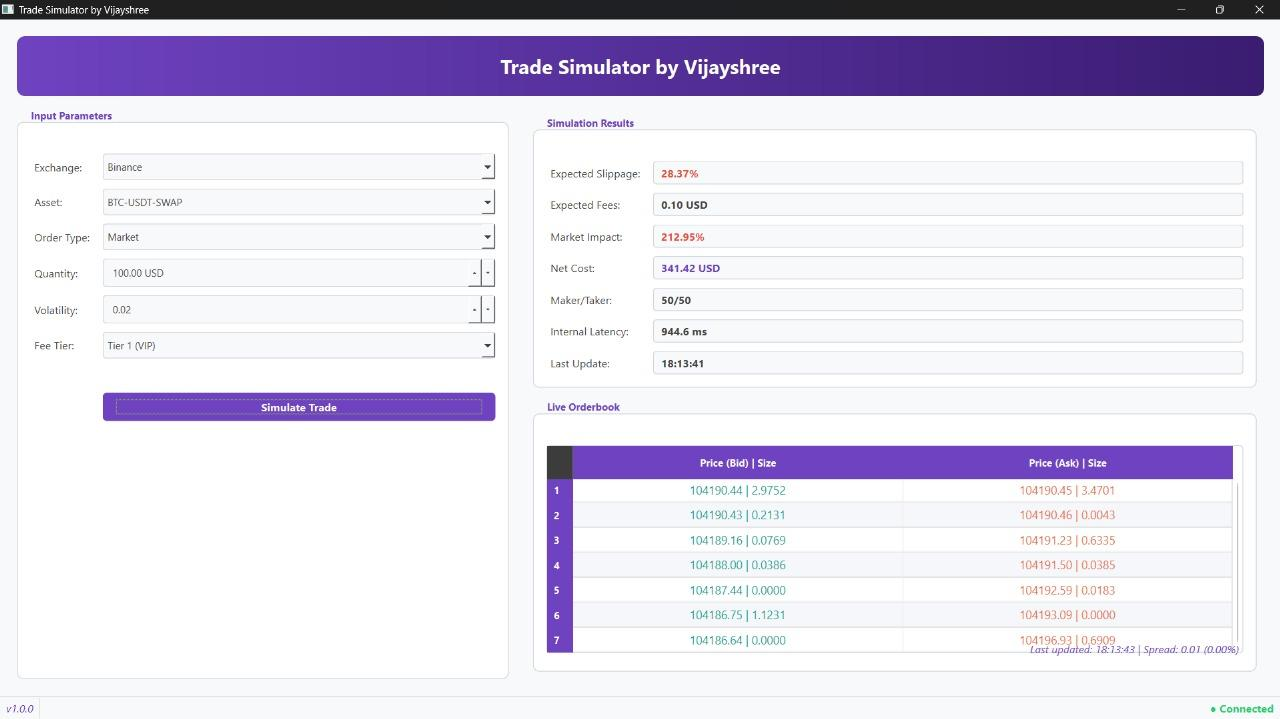Increase Quantity with the up stepper arrow

tap(475, 273)
